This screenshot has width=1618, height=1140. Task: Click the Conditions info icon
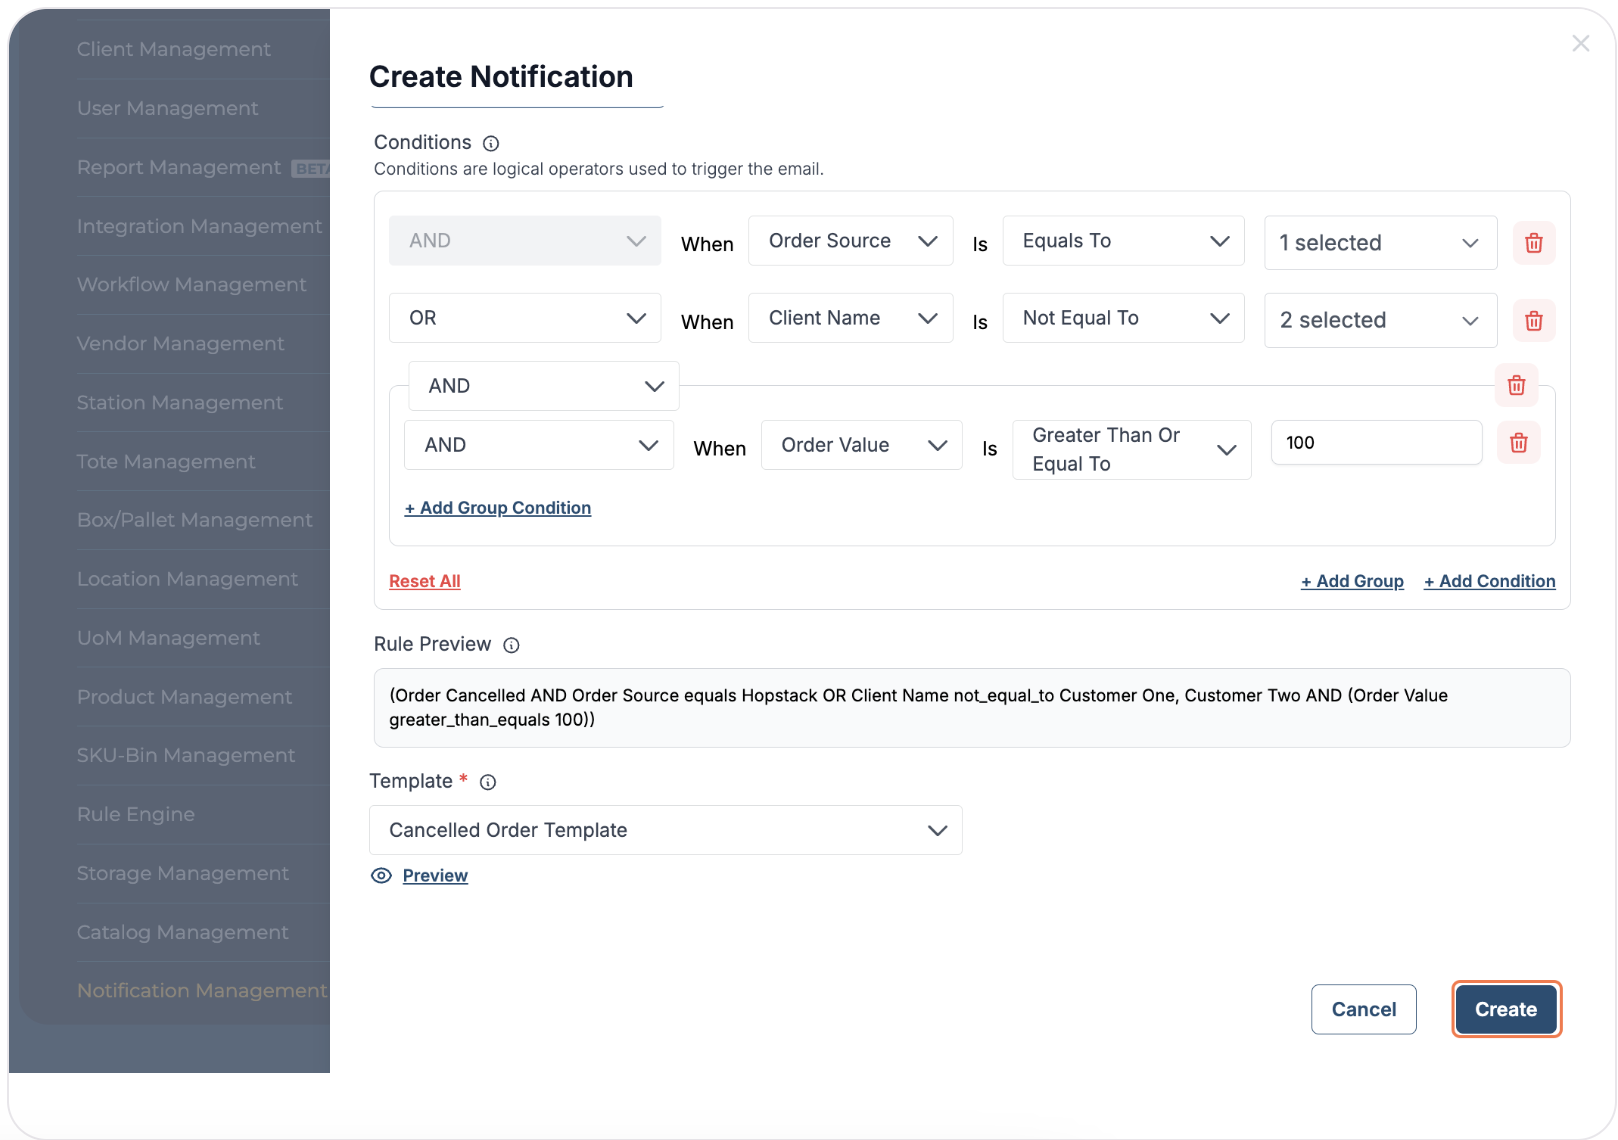pyautogui.click(x=491, y=144)
